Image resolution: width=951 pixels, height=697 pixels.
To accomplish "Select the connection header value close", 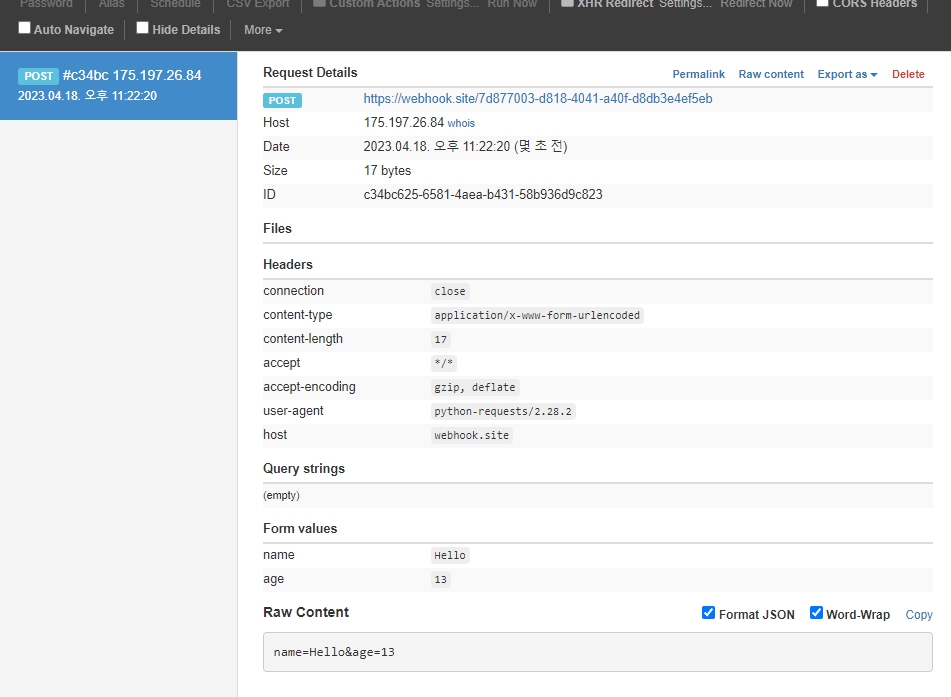I will pyautogui.click(x=449, y=291).
